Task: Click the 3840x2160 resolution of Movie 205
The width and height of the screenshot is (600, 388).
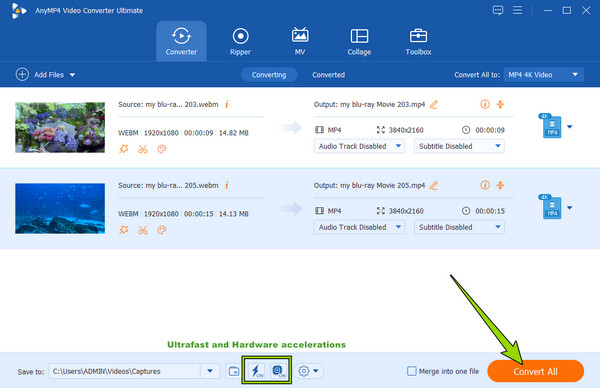Action: pos(406,211)
